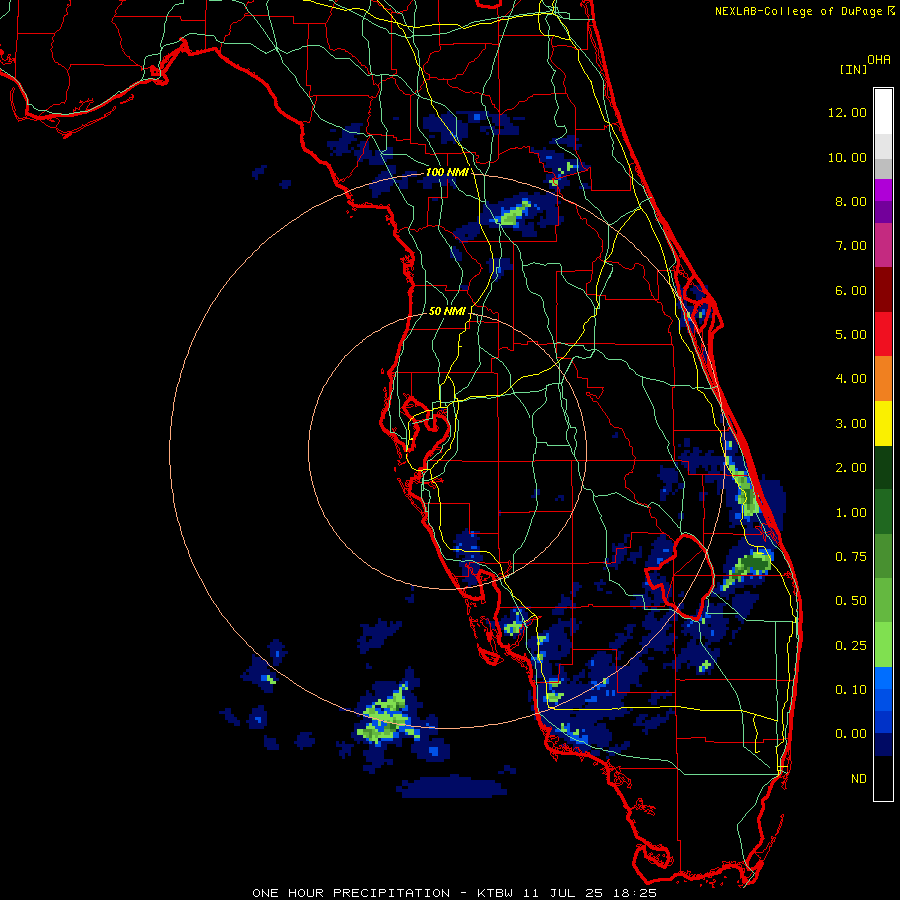900x900 pixels.
Task: Click the 0.50 legend value
Action: click(851, 601)
